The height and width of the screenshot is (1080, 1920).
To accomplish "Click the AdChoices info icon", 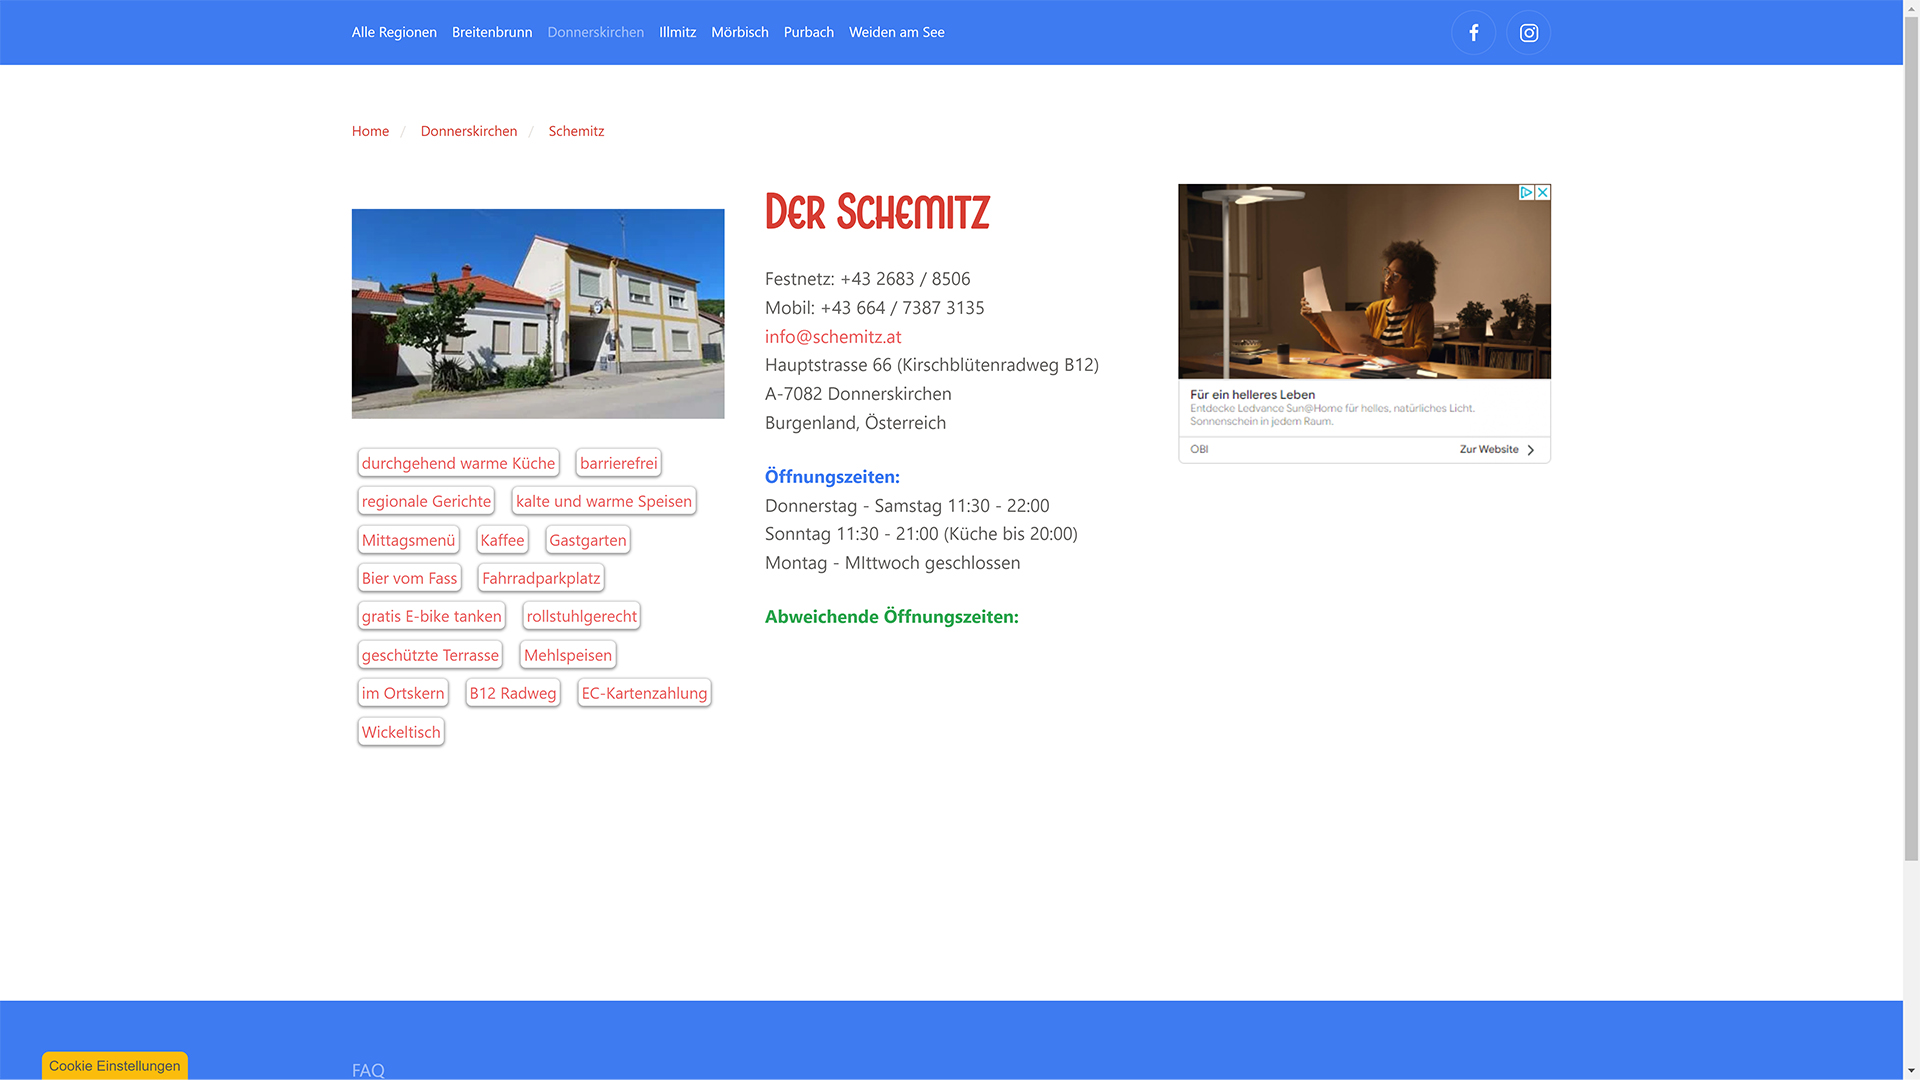I will [x=1526, y=192].
